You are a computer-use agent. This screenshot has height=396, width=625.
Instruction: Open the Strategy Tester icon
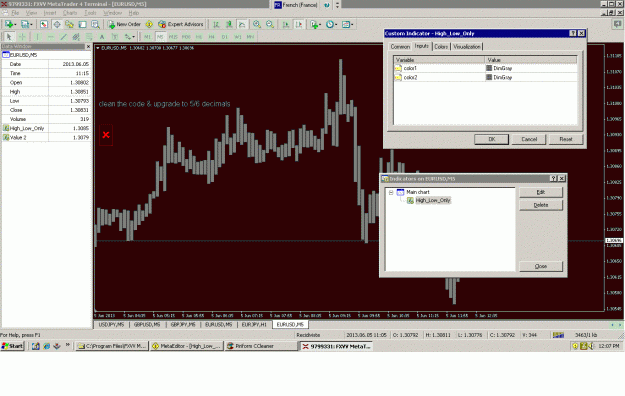95,24
